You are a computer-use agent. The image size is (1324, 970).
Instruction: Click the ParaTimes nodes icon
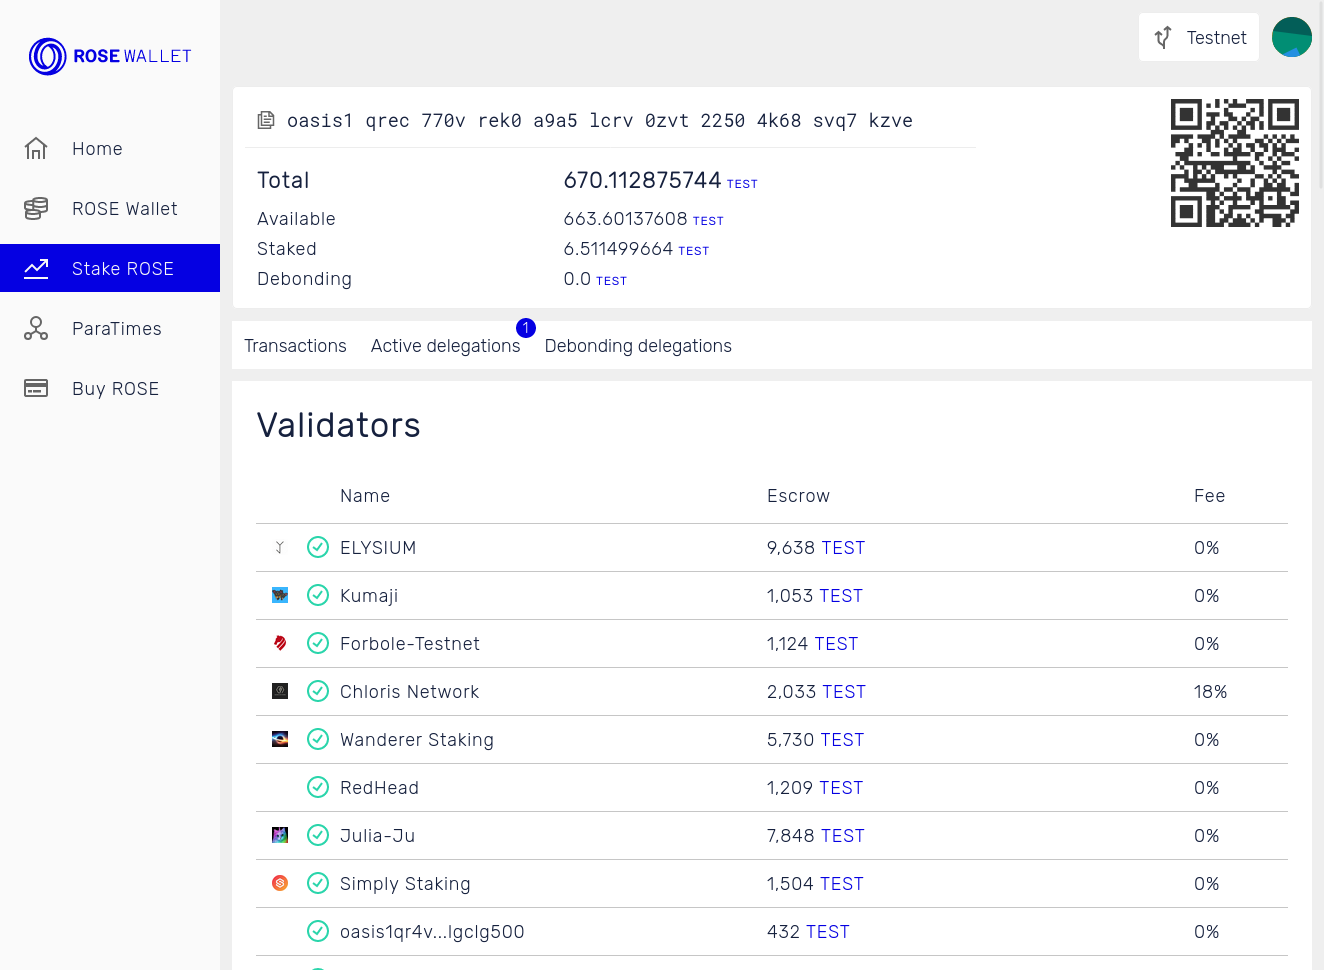(x=36, y=329)
